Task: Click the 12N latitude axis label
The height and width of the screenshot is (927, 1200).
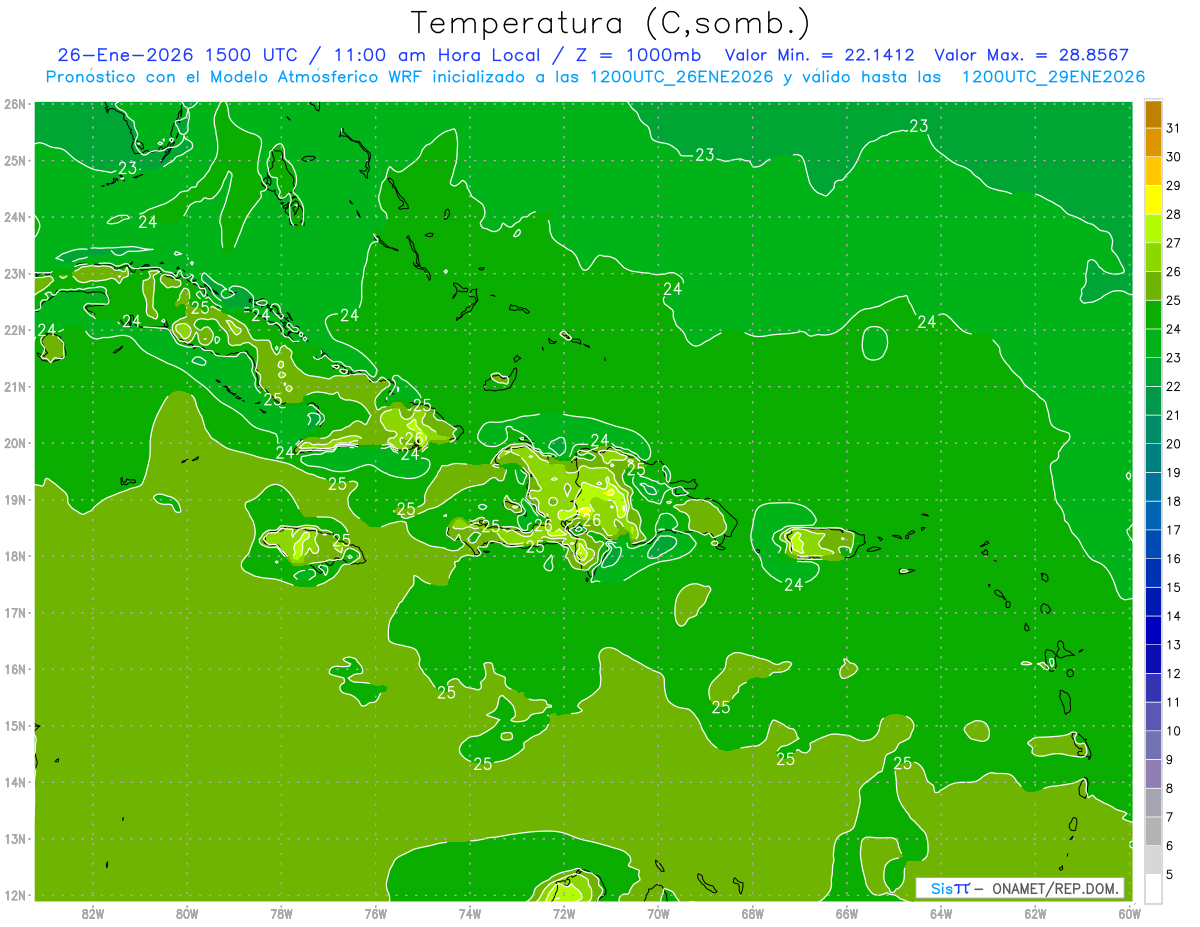Action: coord(14,895)
